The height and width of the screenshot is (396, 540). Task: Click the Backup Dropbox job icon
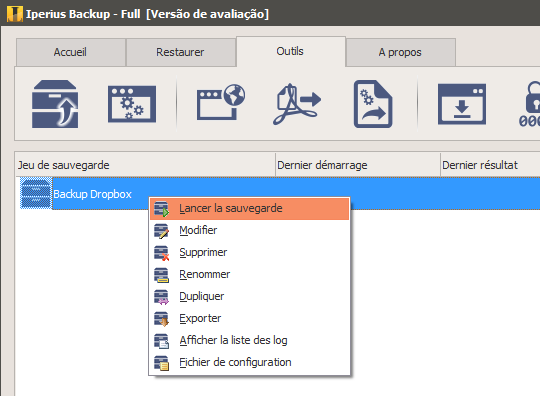pyautogui.click(x=36, y=193)
